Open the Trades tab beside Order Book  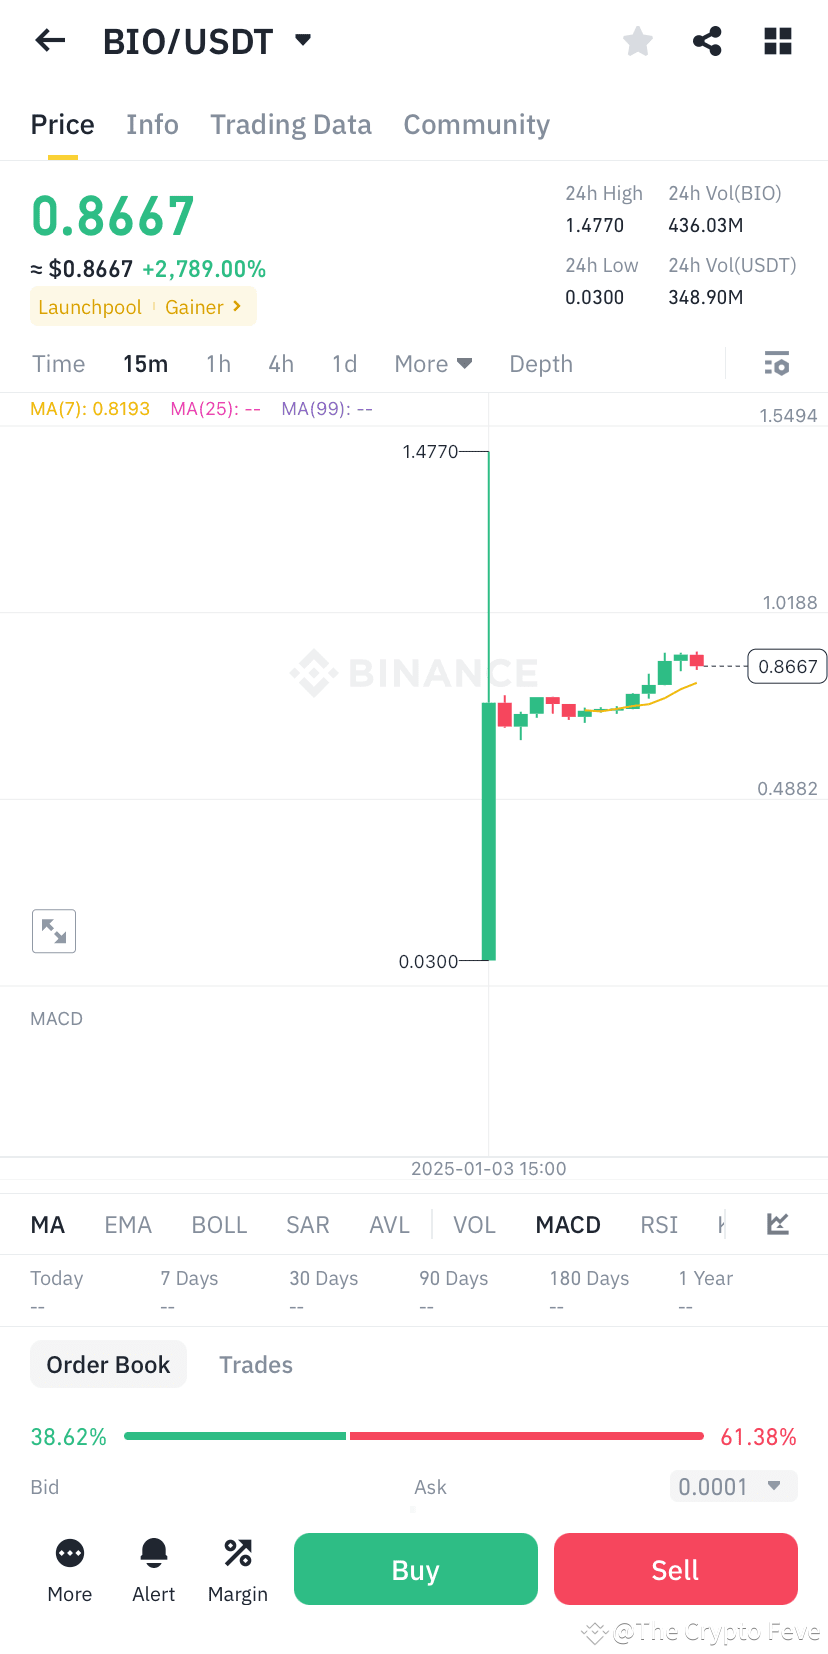(x=256, y=1364)
